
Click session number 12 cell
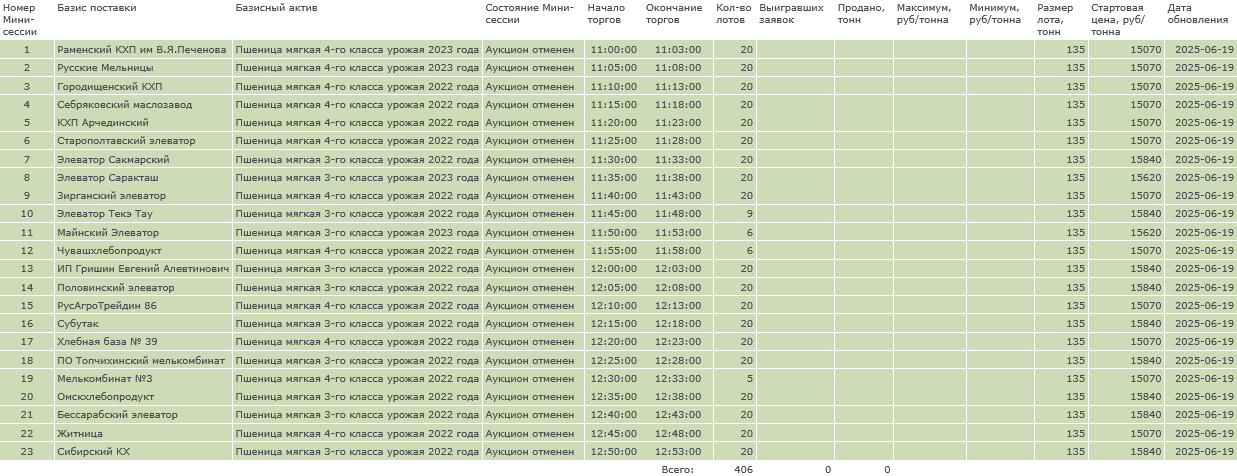27,251
